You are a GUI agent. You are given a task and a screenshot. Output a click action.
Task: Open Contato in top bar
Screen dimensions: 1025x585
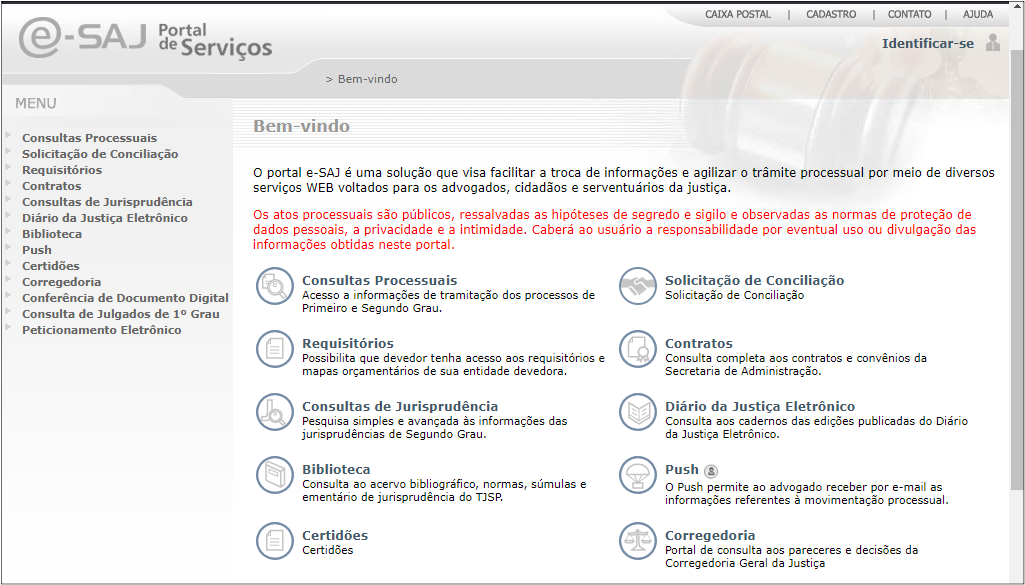909,14
